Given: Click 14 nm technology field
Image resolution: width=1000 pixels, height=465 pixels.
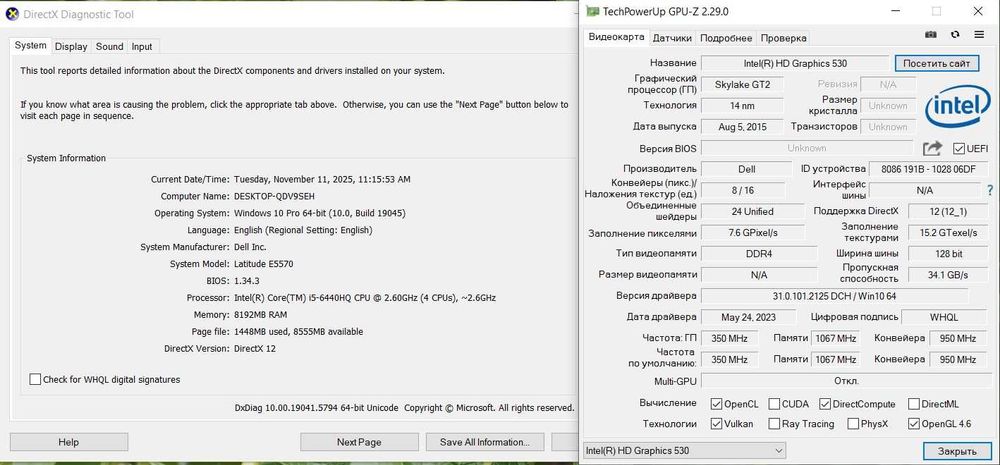Looking at the screenshot, I should tap(742, 105).
